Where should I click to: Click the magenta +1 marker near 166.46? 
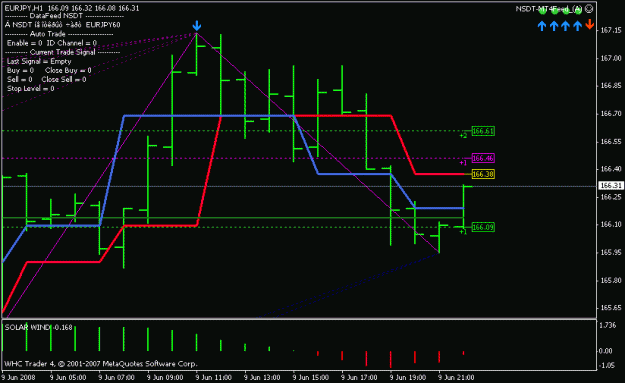pyautogui.click(x=463, y=163)
